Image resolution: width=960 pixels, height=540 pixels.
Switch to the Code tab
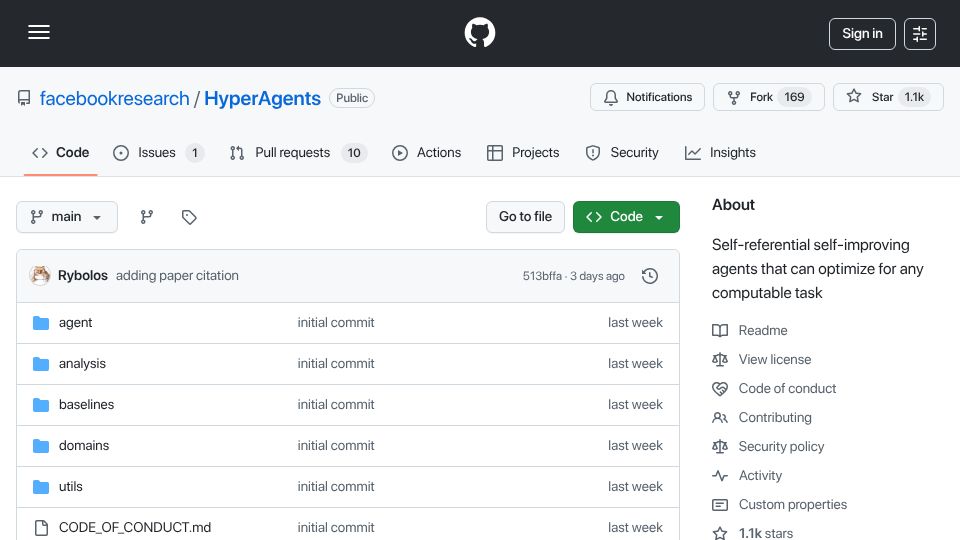pyautogui.click(x=61, y=152)
